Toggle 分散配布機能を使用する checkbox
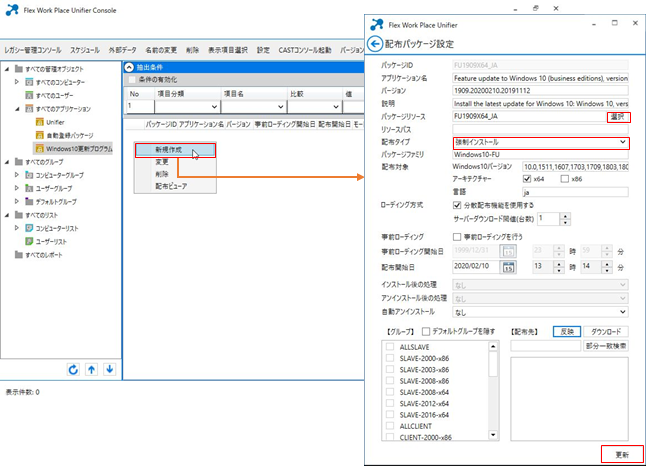646x466 pixels. [x=456, y=205]
